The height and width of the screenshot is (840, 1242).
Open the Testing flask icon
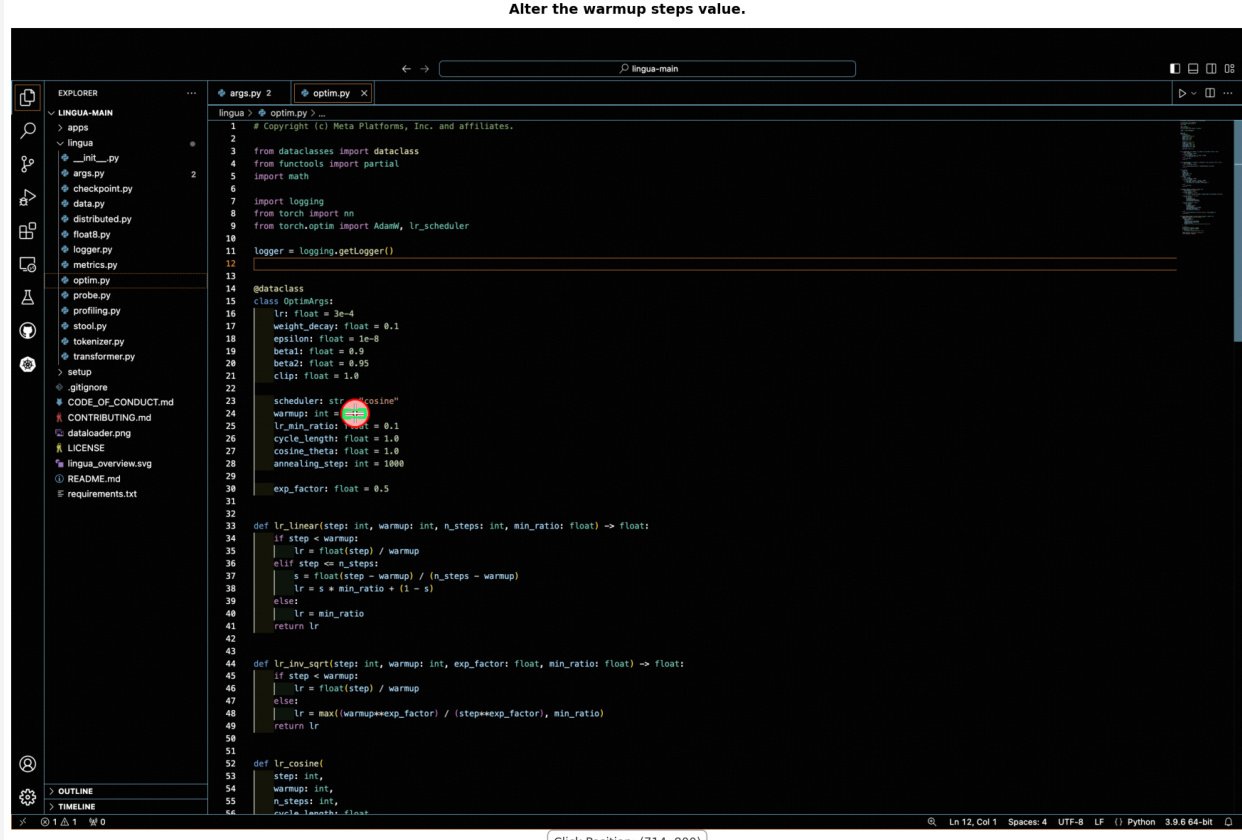coord(28,298)
